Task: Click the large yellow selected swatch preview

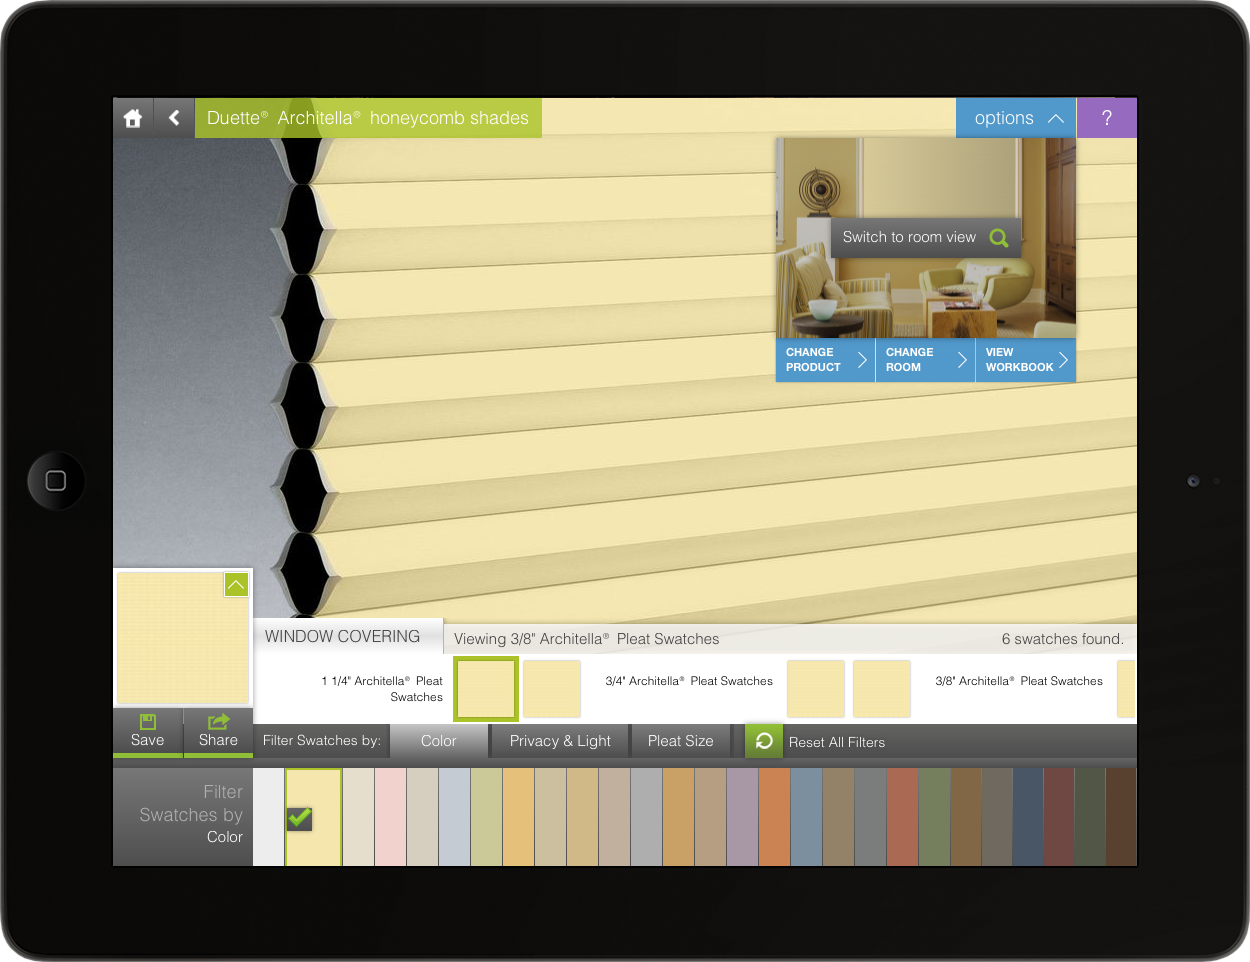Action: [183, 638]
